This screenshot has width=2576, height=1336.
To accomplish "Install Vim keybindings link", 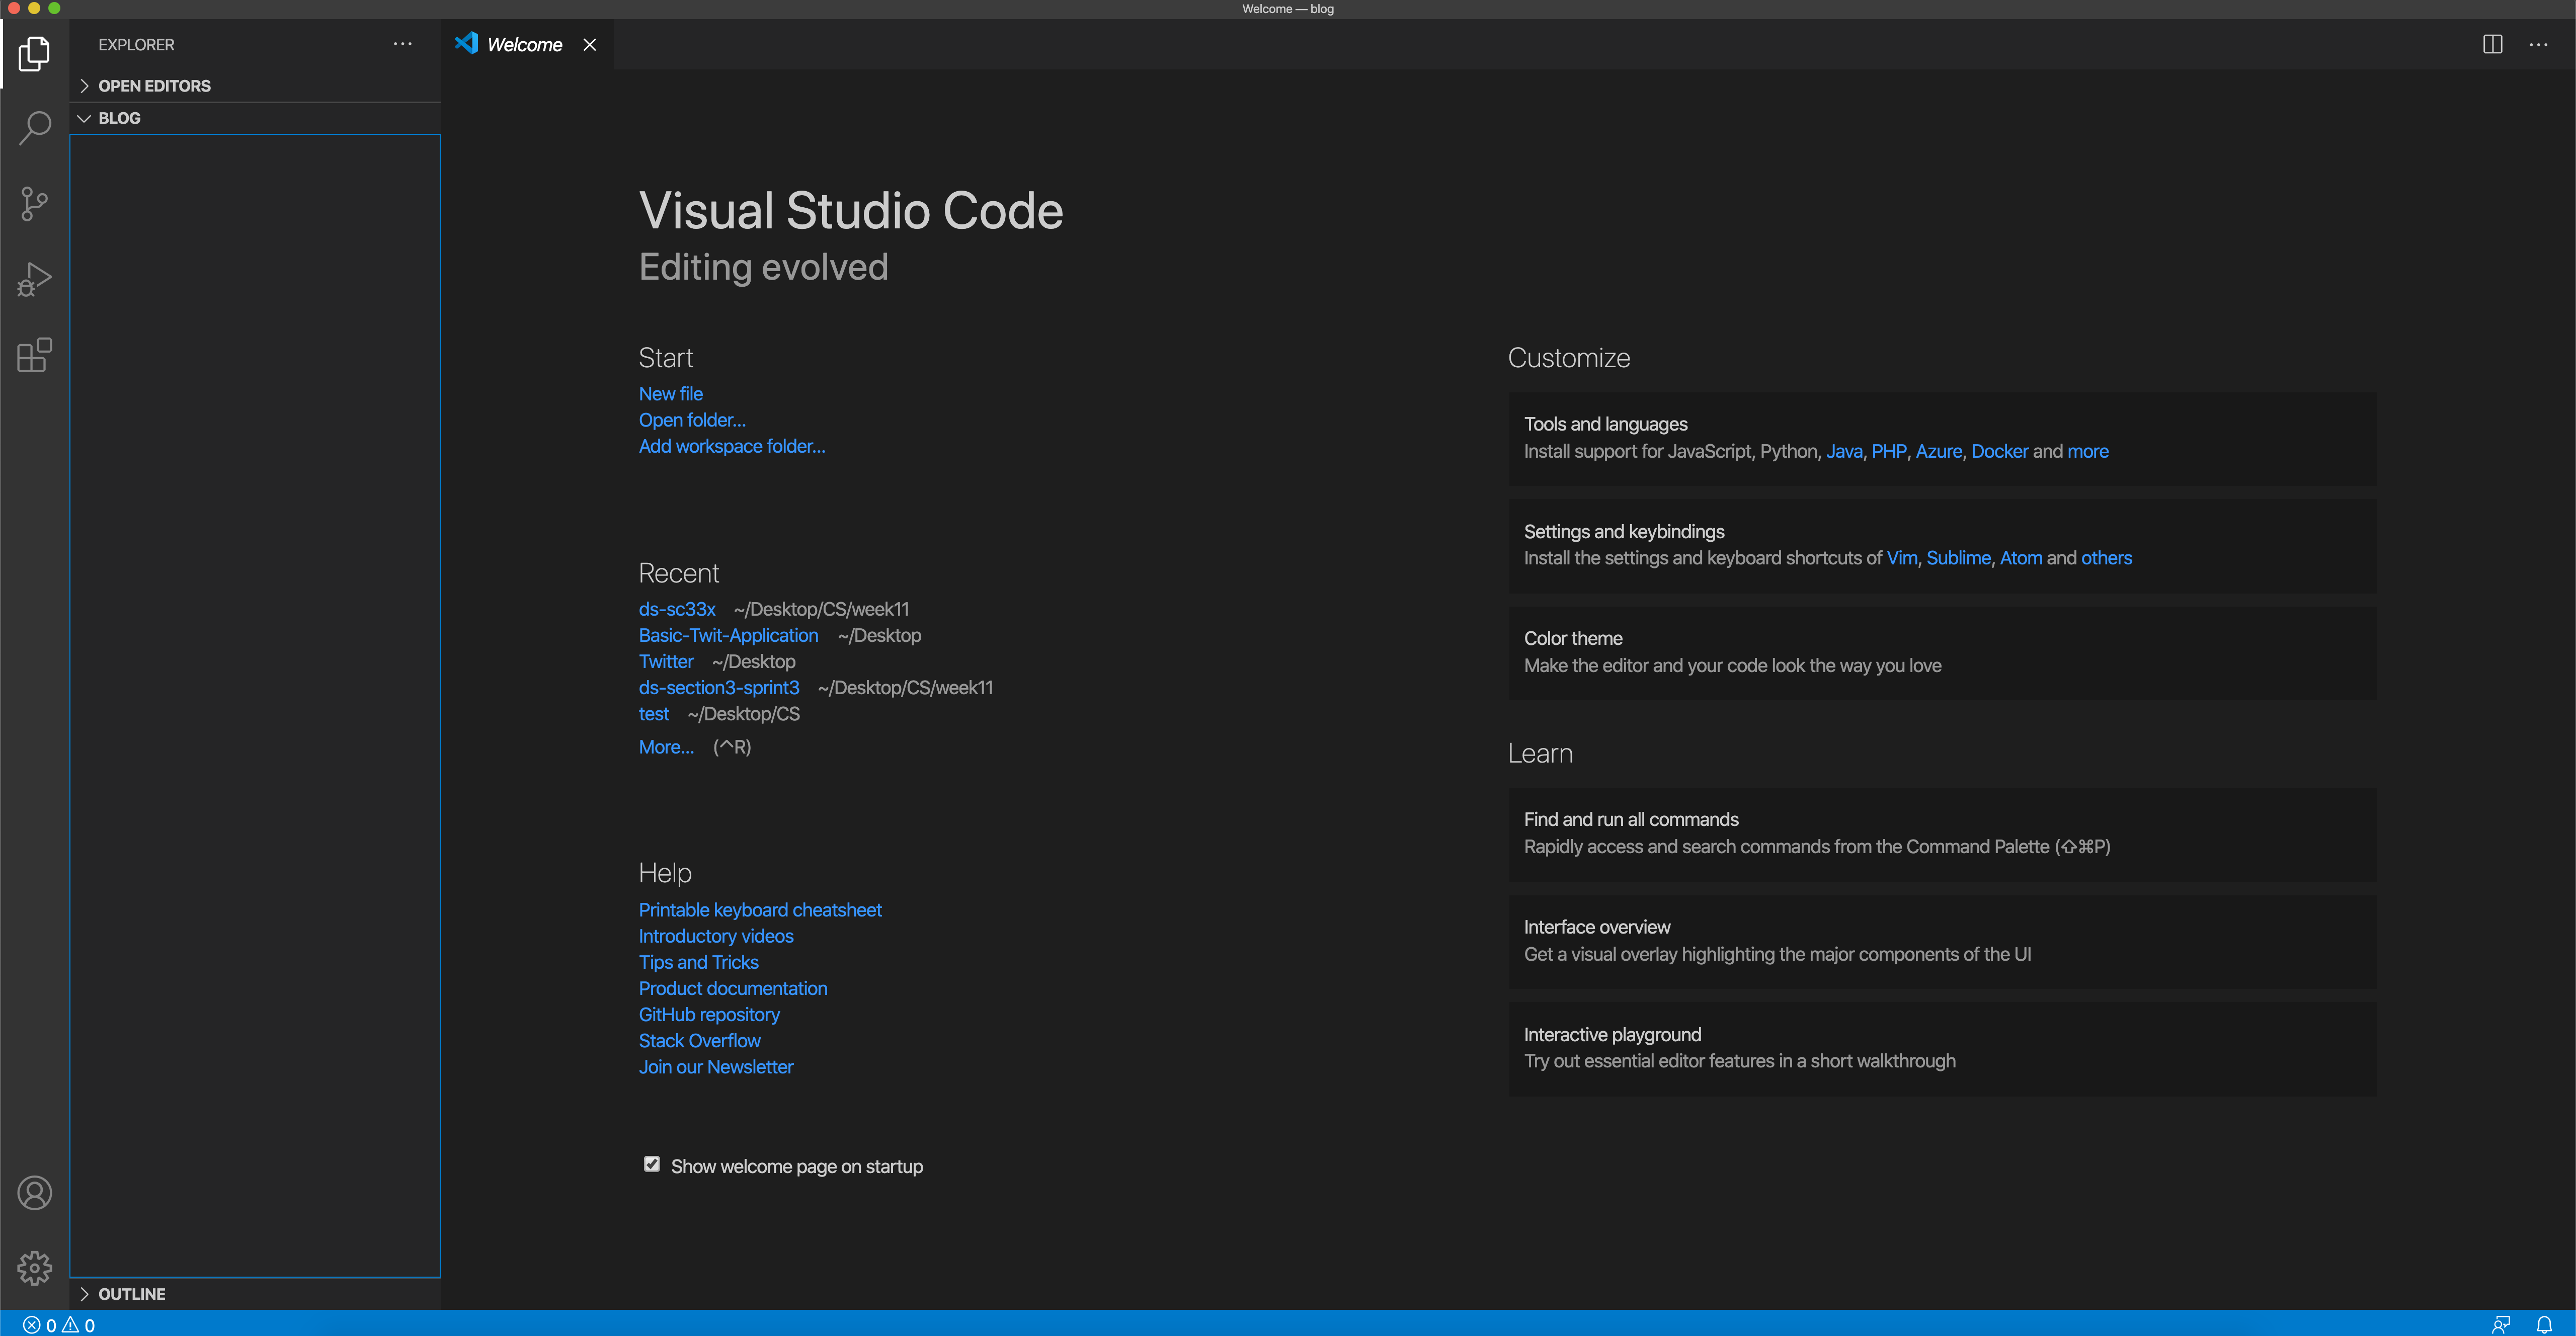I will pyautogui.click(x=1902, y=558).
